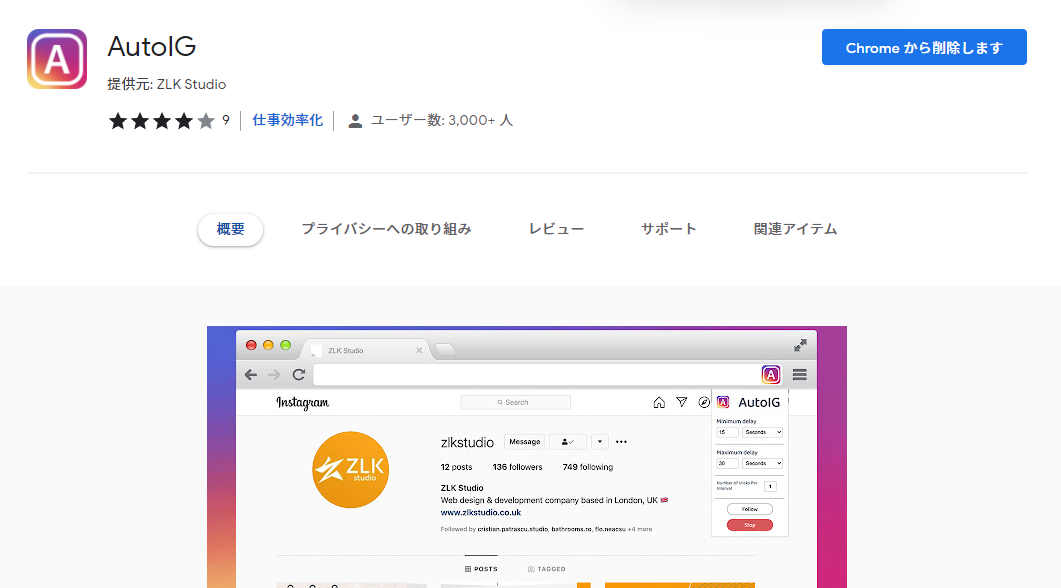Open the Maximum delay Seconds dropdown

click(763, 463)
